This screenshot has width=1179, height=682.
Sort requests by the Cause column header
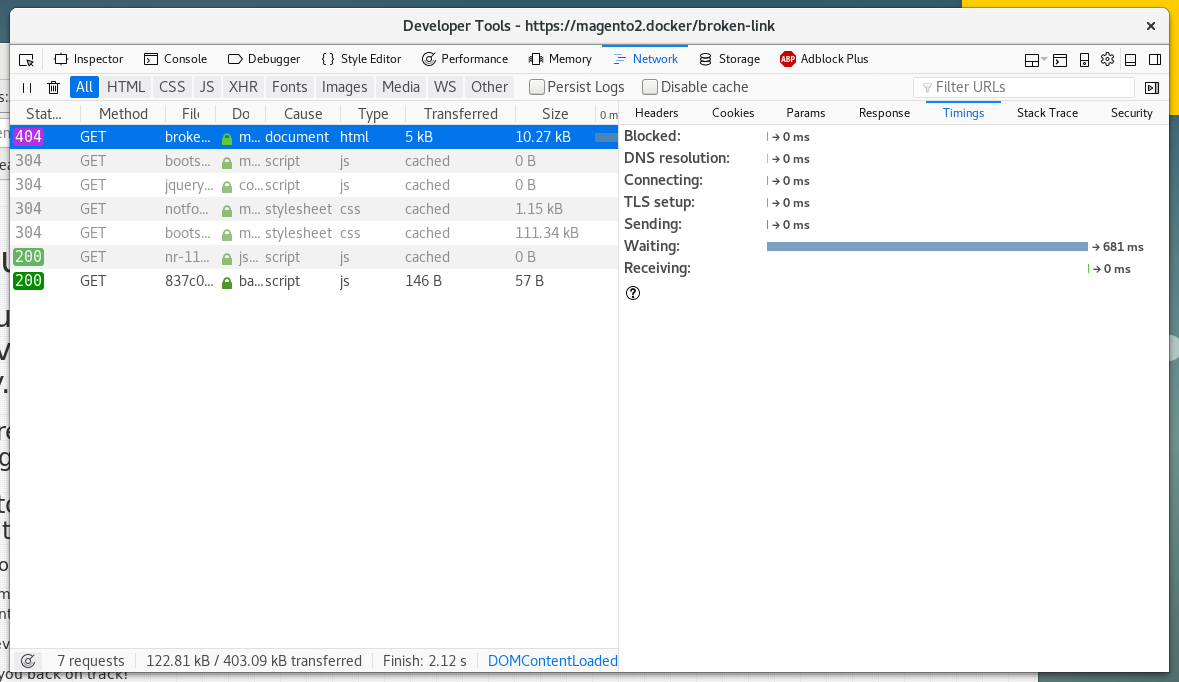click(x=303, y=114)
